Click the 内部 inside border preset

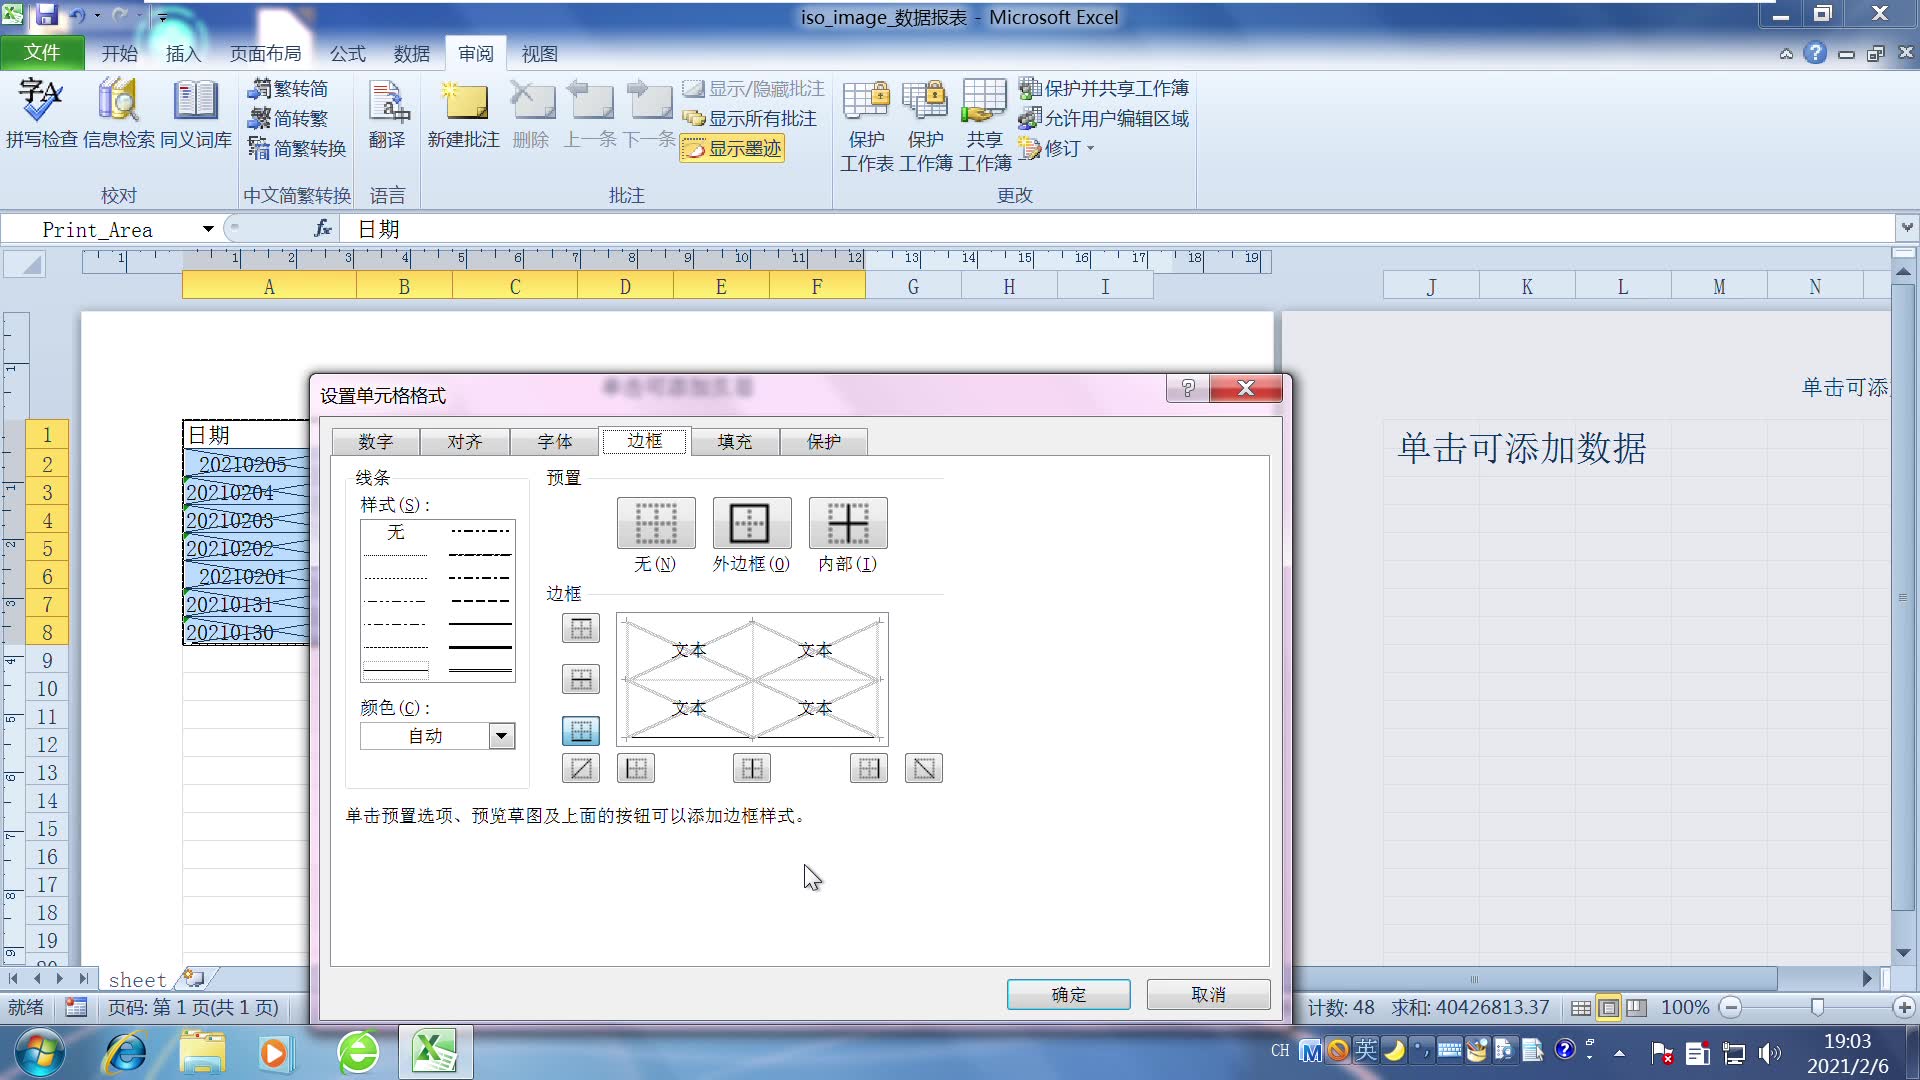coord(847,523)
